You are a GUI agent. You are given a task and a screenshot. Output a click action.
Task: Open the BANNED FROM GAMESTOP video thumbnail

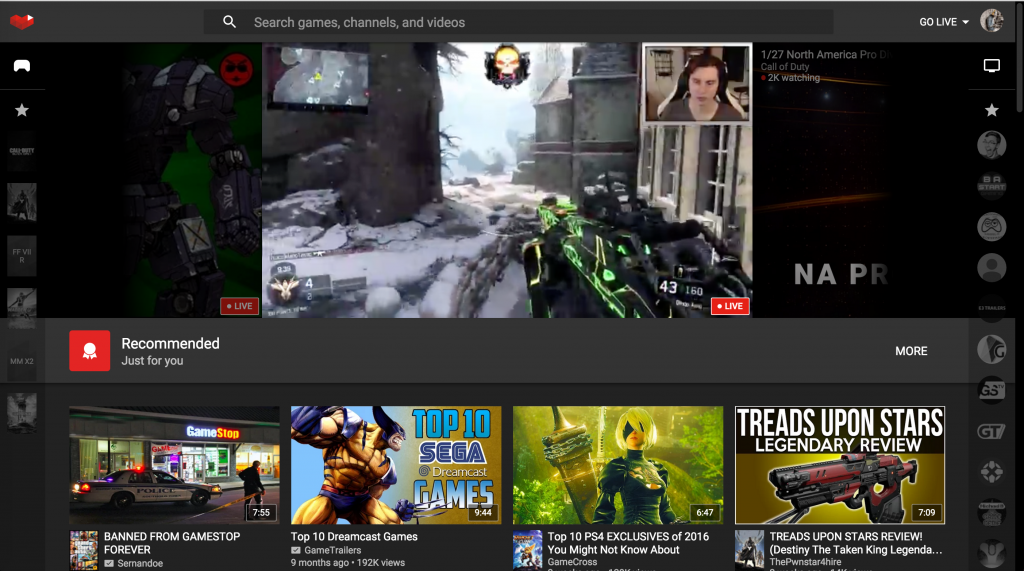(174, 465)
